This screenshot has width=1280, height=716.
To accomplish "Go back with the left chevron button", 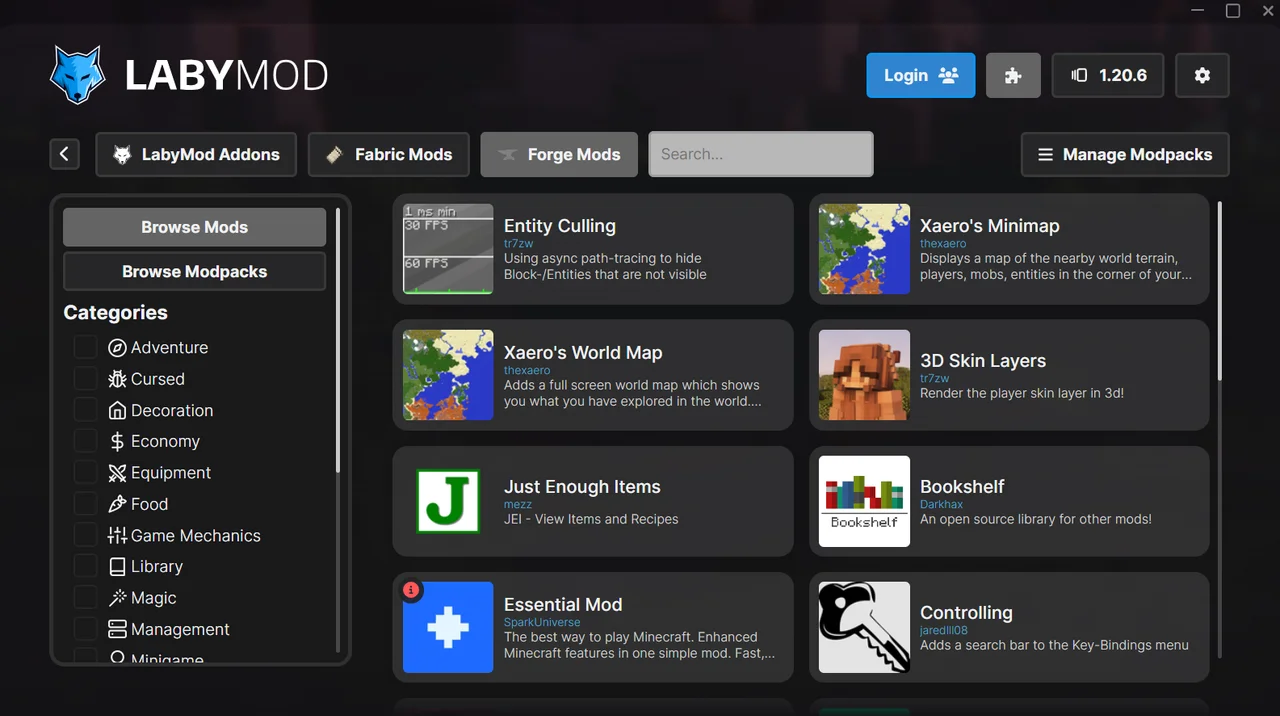I will [x=64, y=154].
